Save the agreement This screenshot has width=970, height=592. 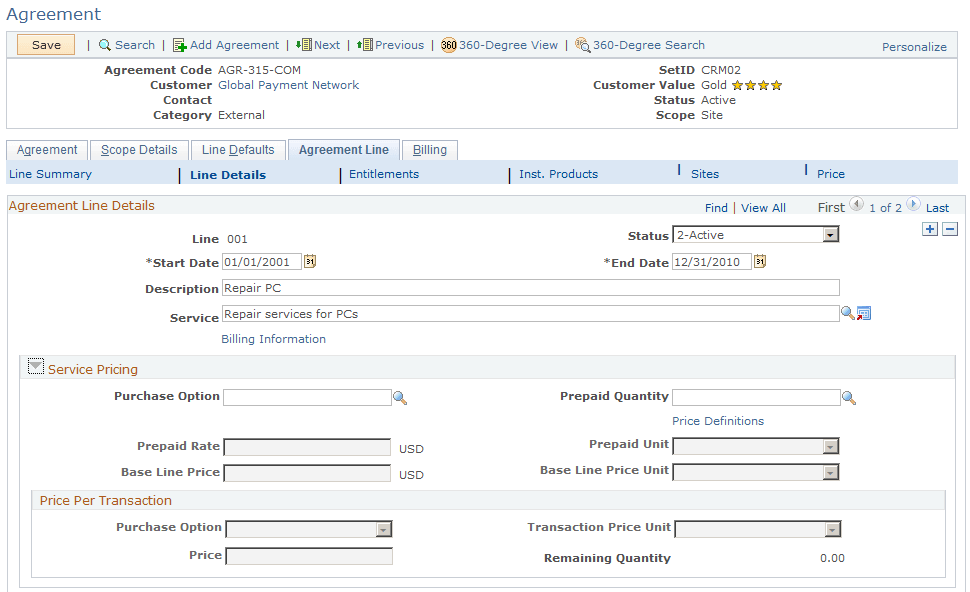point(45,45)
